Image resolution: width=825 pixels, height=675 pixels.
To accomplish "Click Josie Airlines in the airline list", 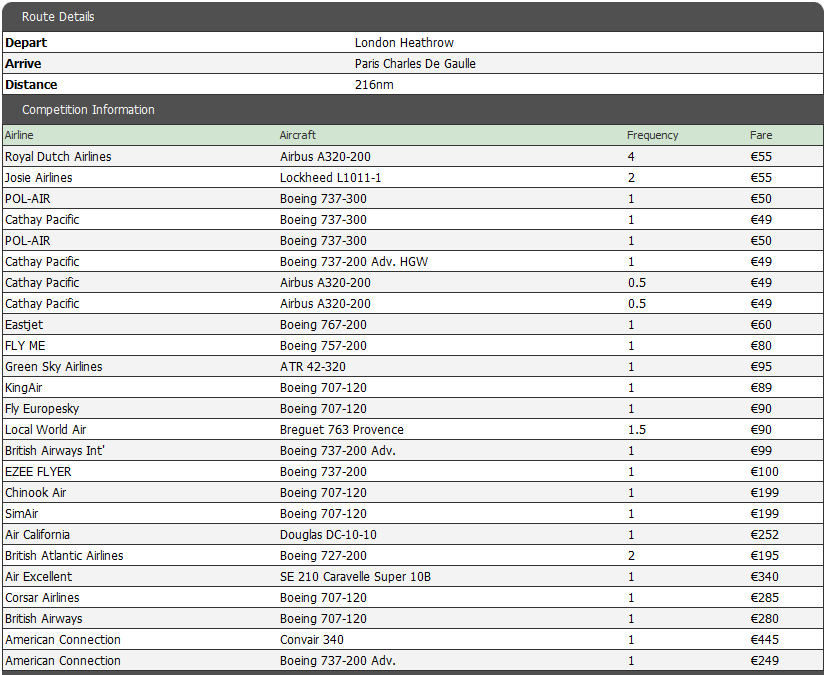I will pos(38,177).
